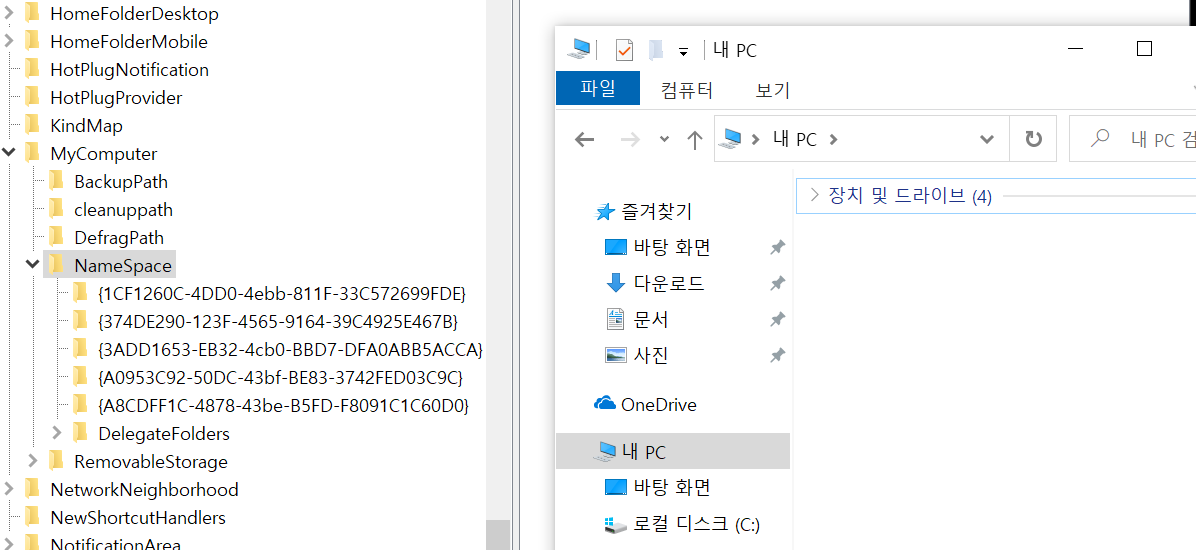Click the PC icon in Explorer title bar

pos(580,50)
